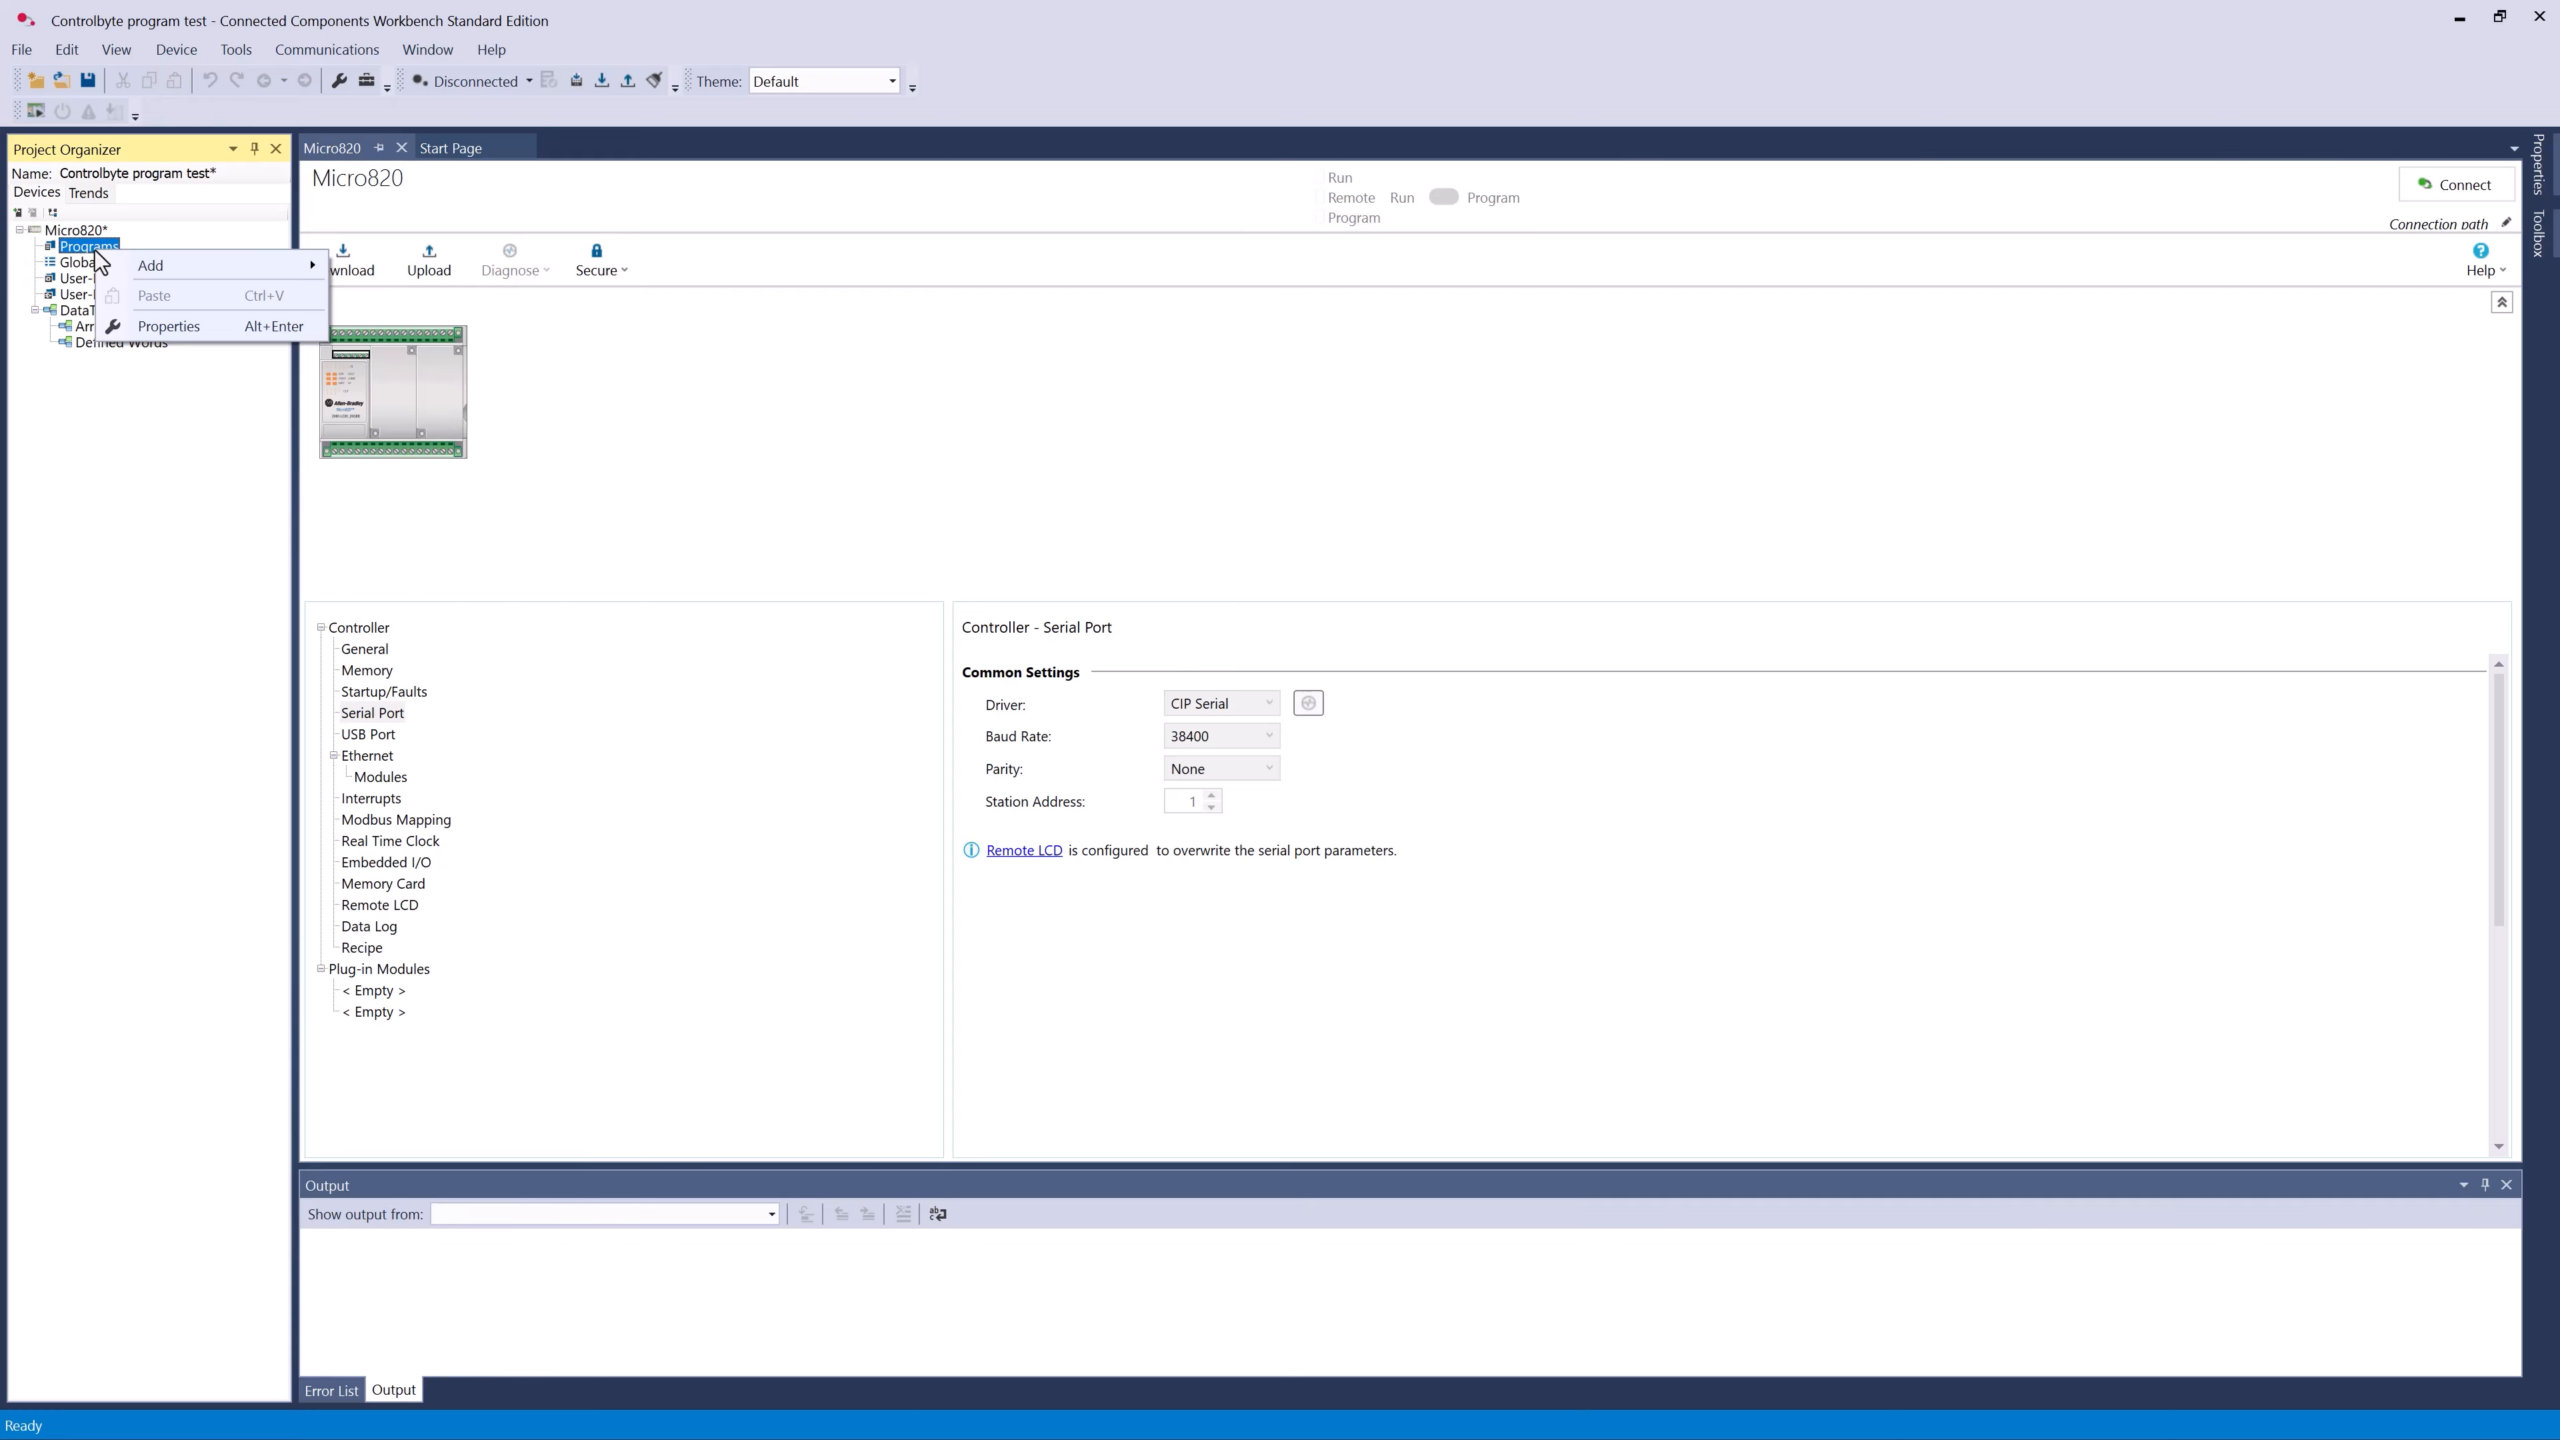Screen dimensions: 2560x1440
Task: Click the tree view icon in Project Organizer toolbar
Action: pos(53,212)
